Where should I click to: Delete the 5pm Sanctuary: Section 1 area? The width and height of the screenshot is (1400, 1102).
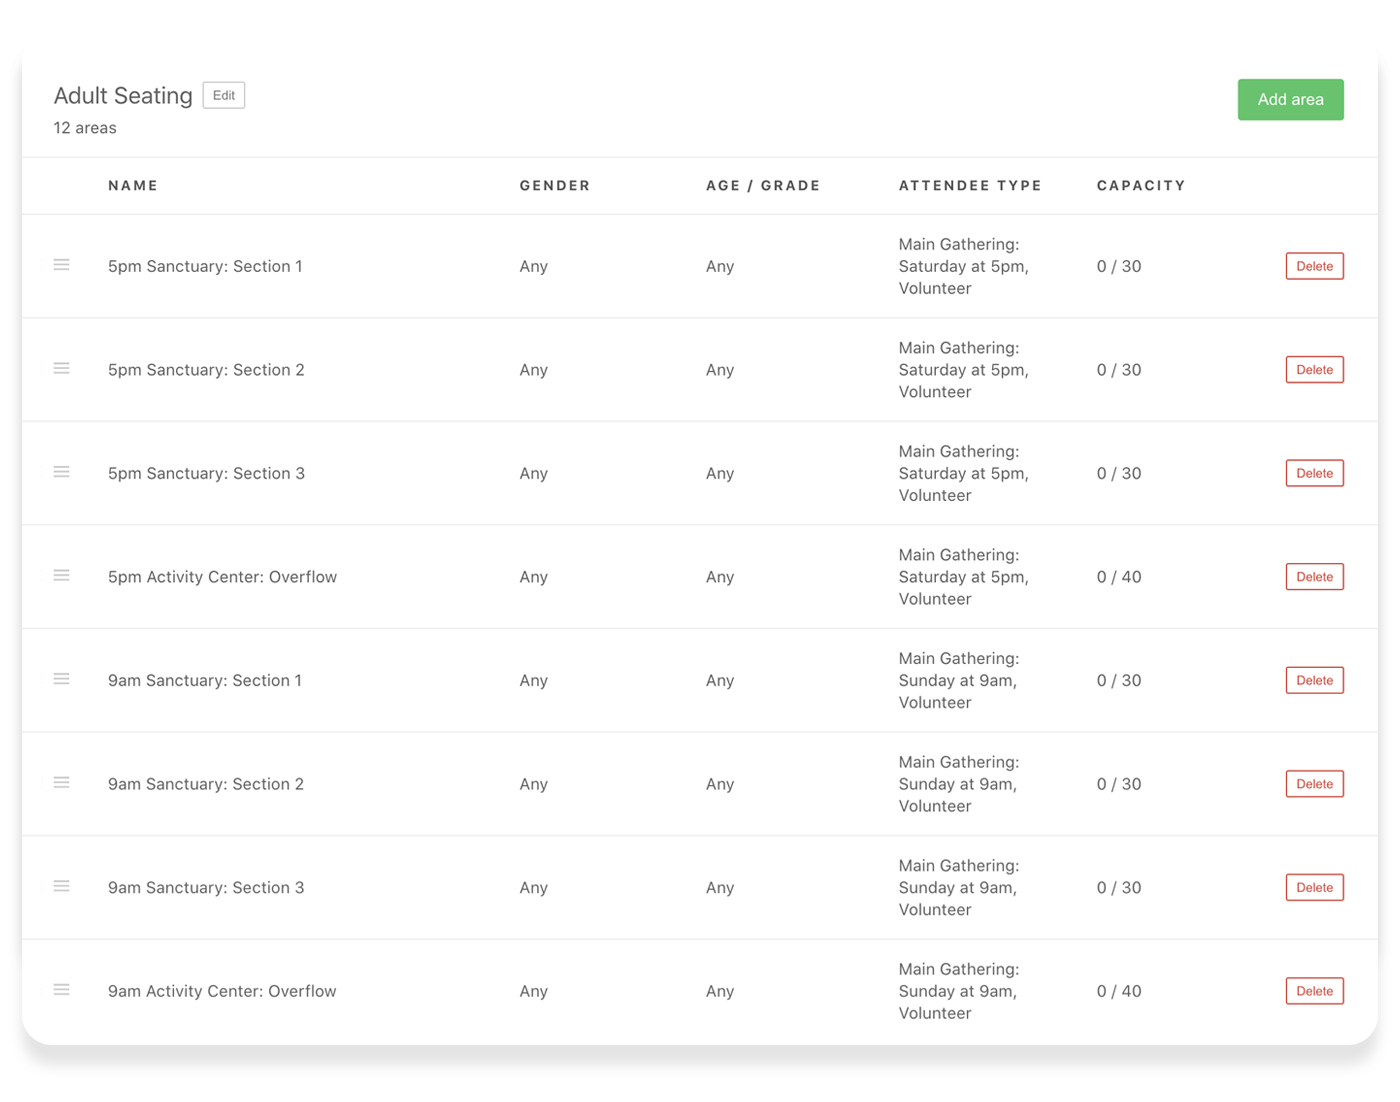coord(1314,266)
